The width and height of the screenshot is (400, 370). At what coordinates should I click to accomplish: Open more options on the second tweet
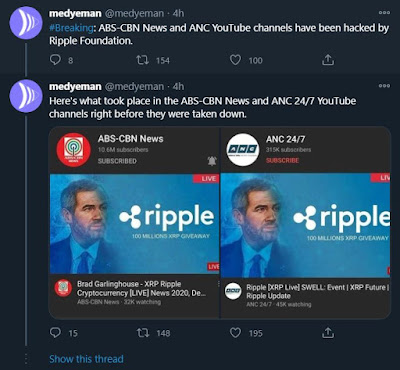pos(384,86)
